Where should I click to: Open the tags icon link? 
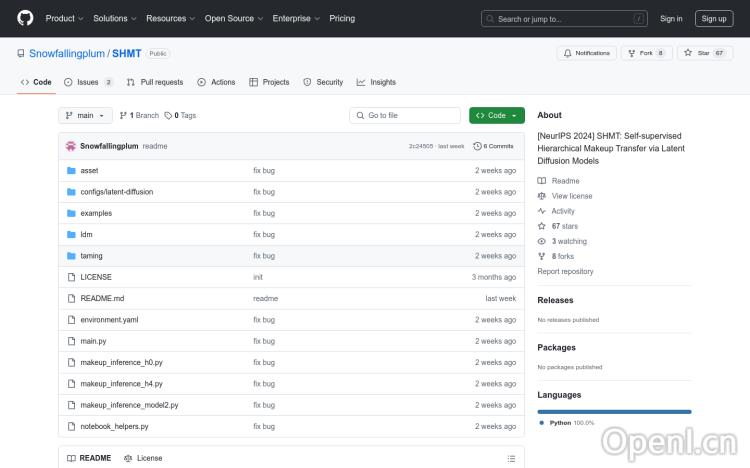169,115
